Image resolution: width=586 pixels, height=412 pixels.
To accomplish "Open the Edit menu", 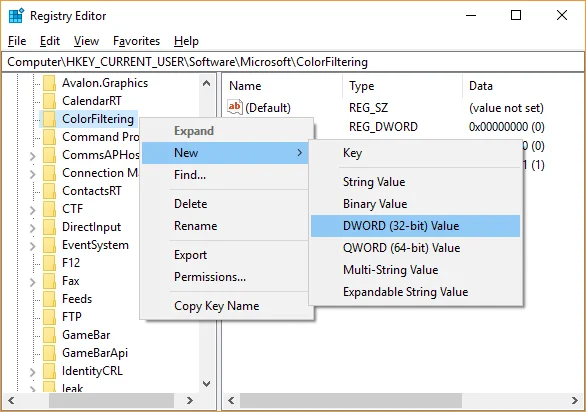I will pyautogui.click(x=50, y=41).
